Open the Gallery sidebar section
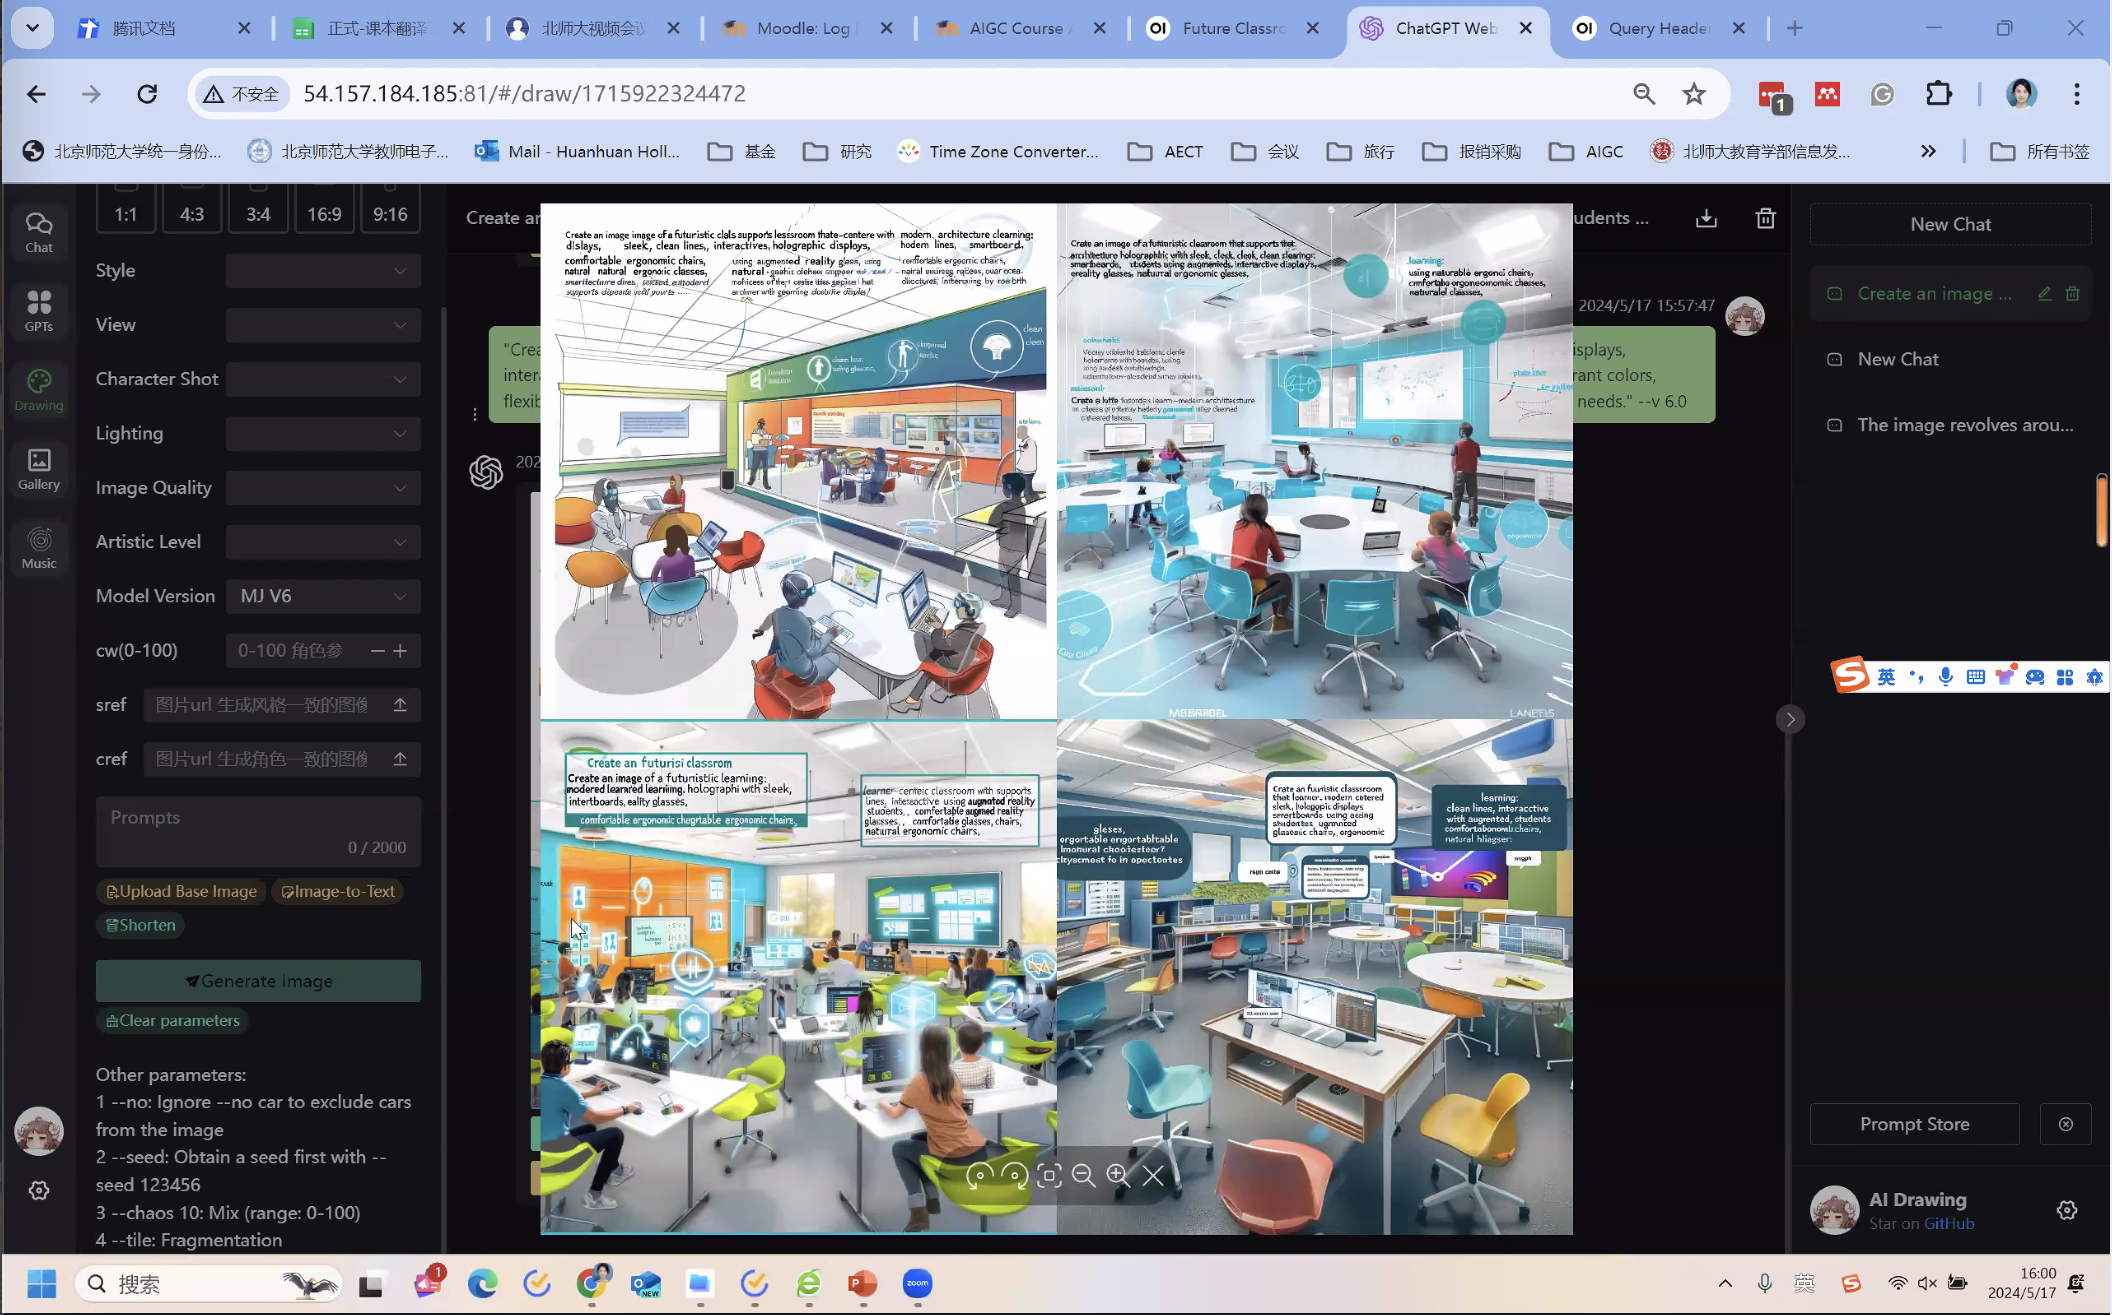This screenshot has width=2112, height=1315. (39, 469)
